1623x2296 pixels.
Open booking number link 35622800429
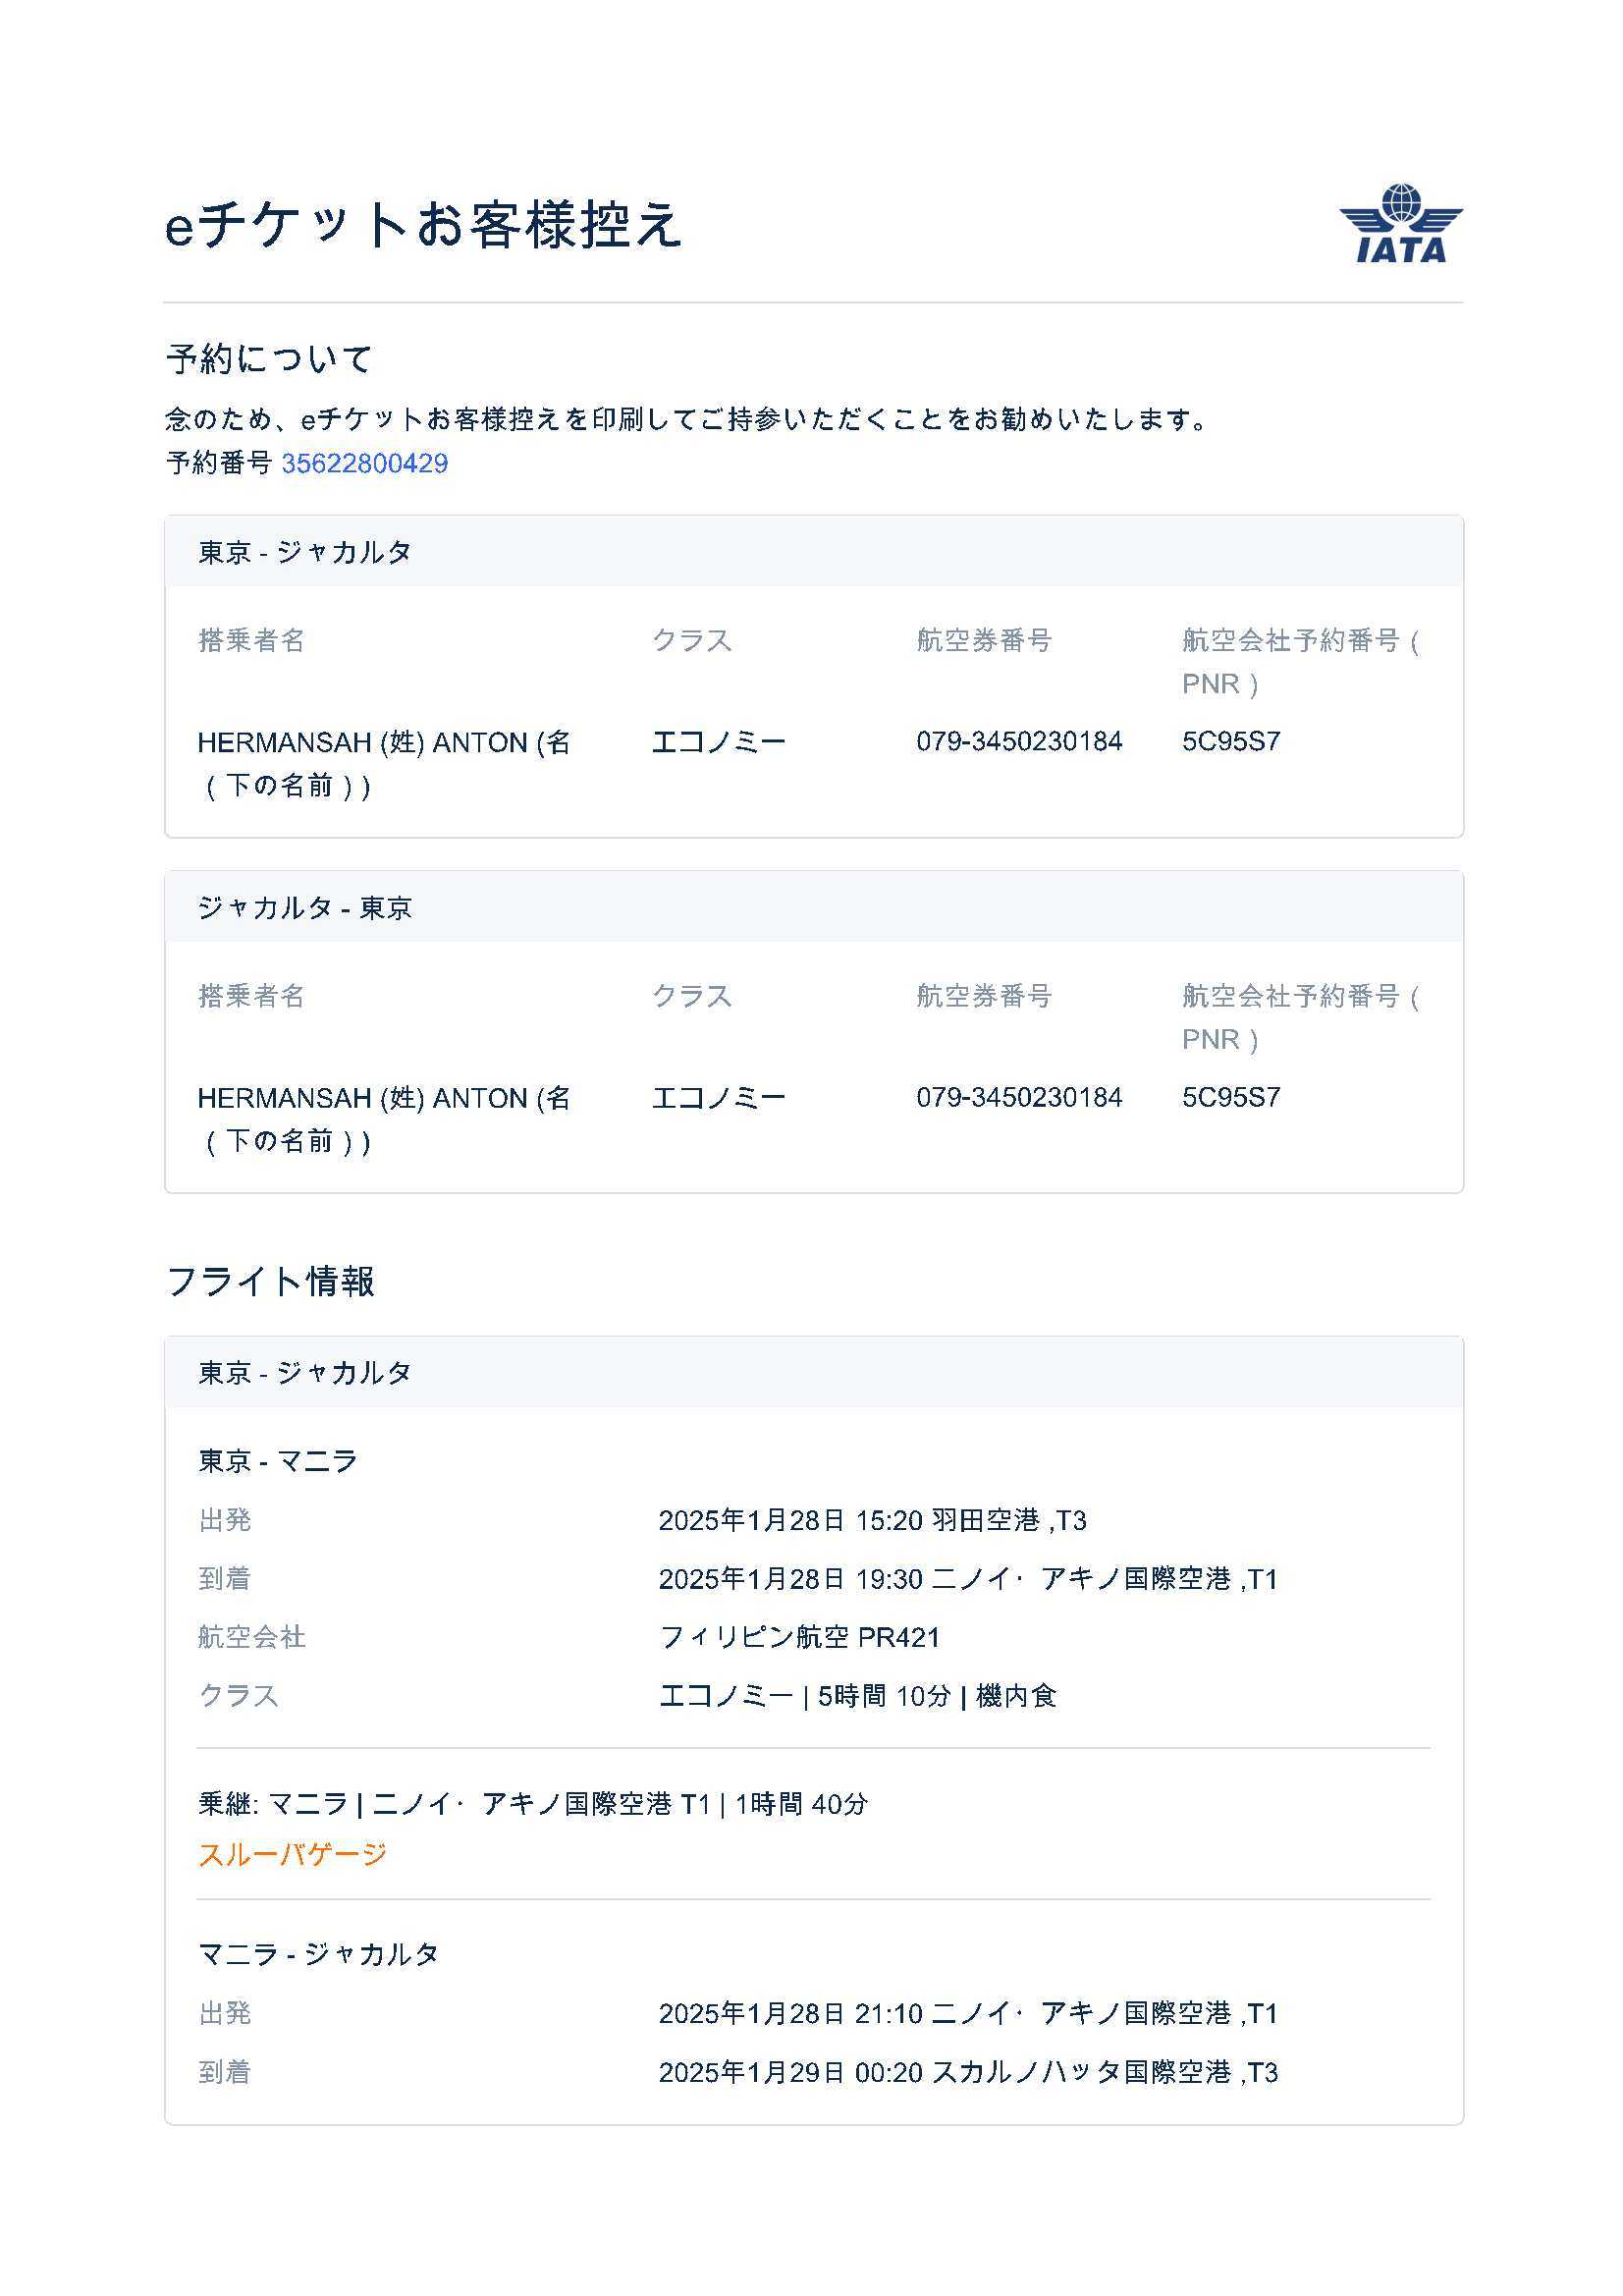(x=364, y=463)
